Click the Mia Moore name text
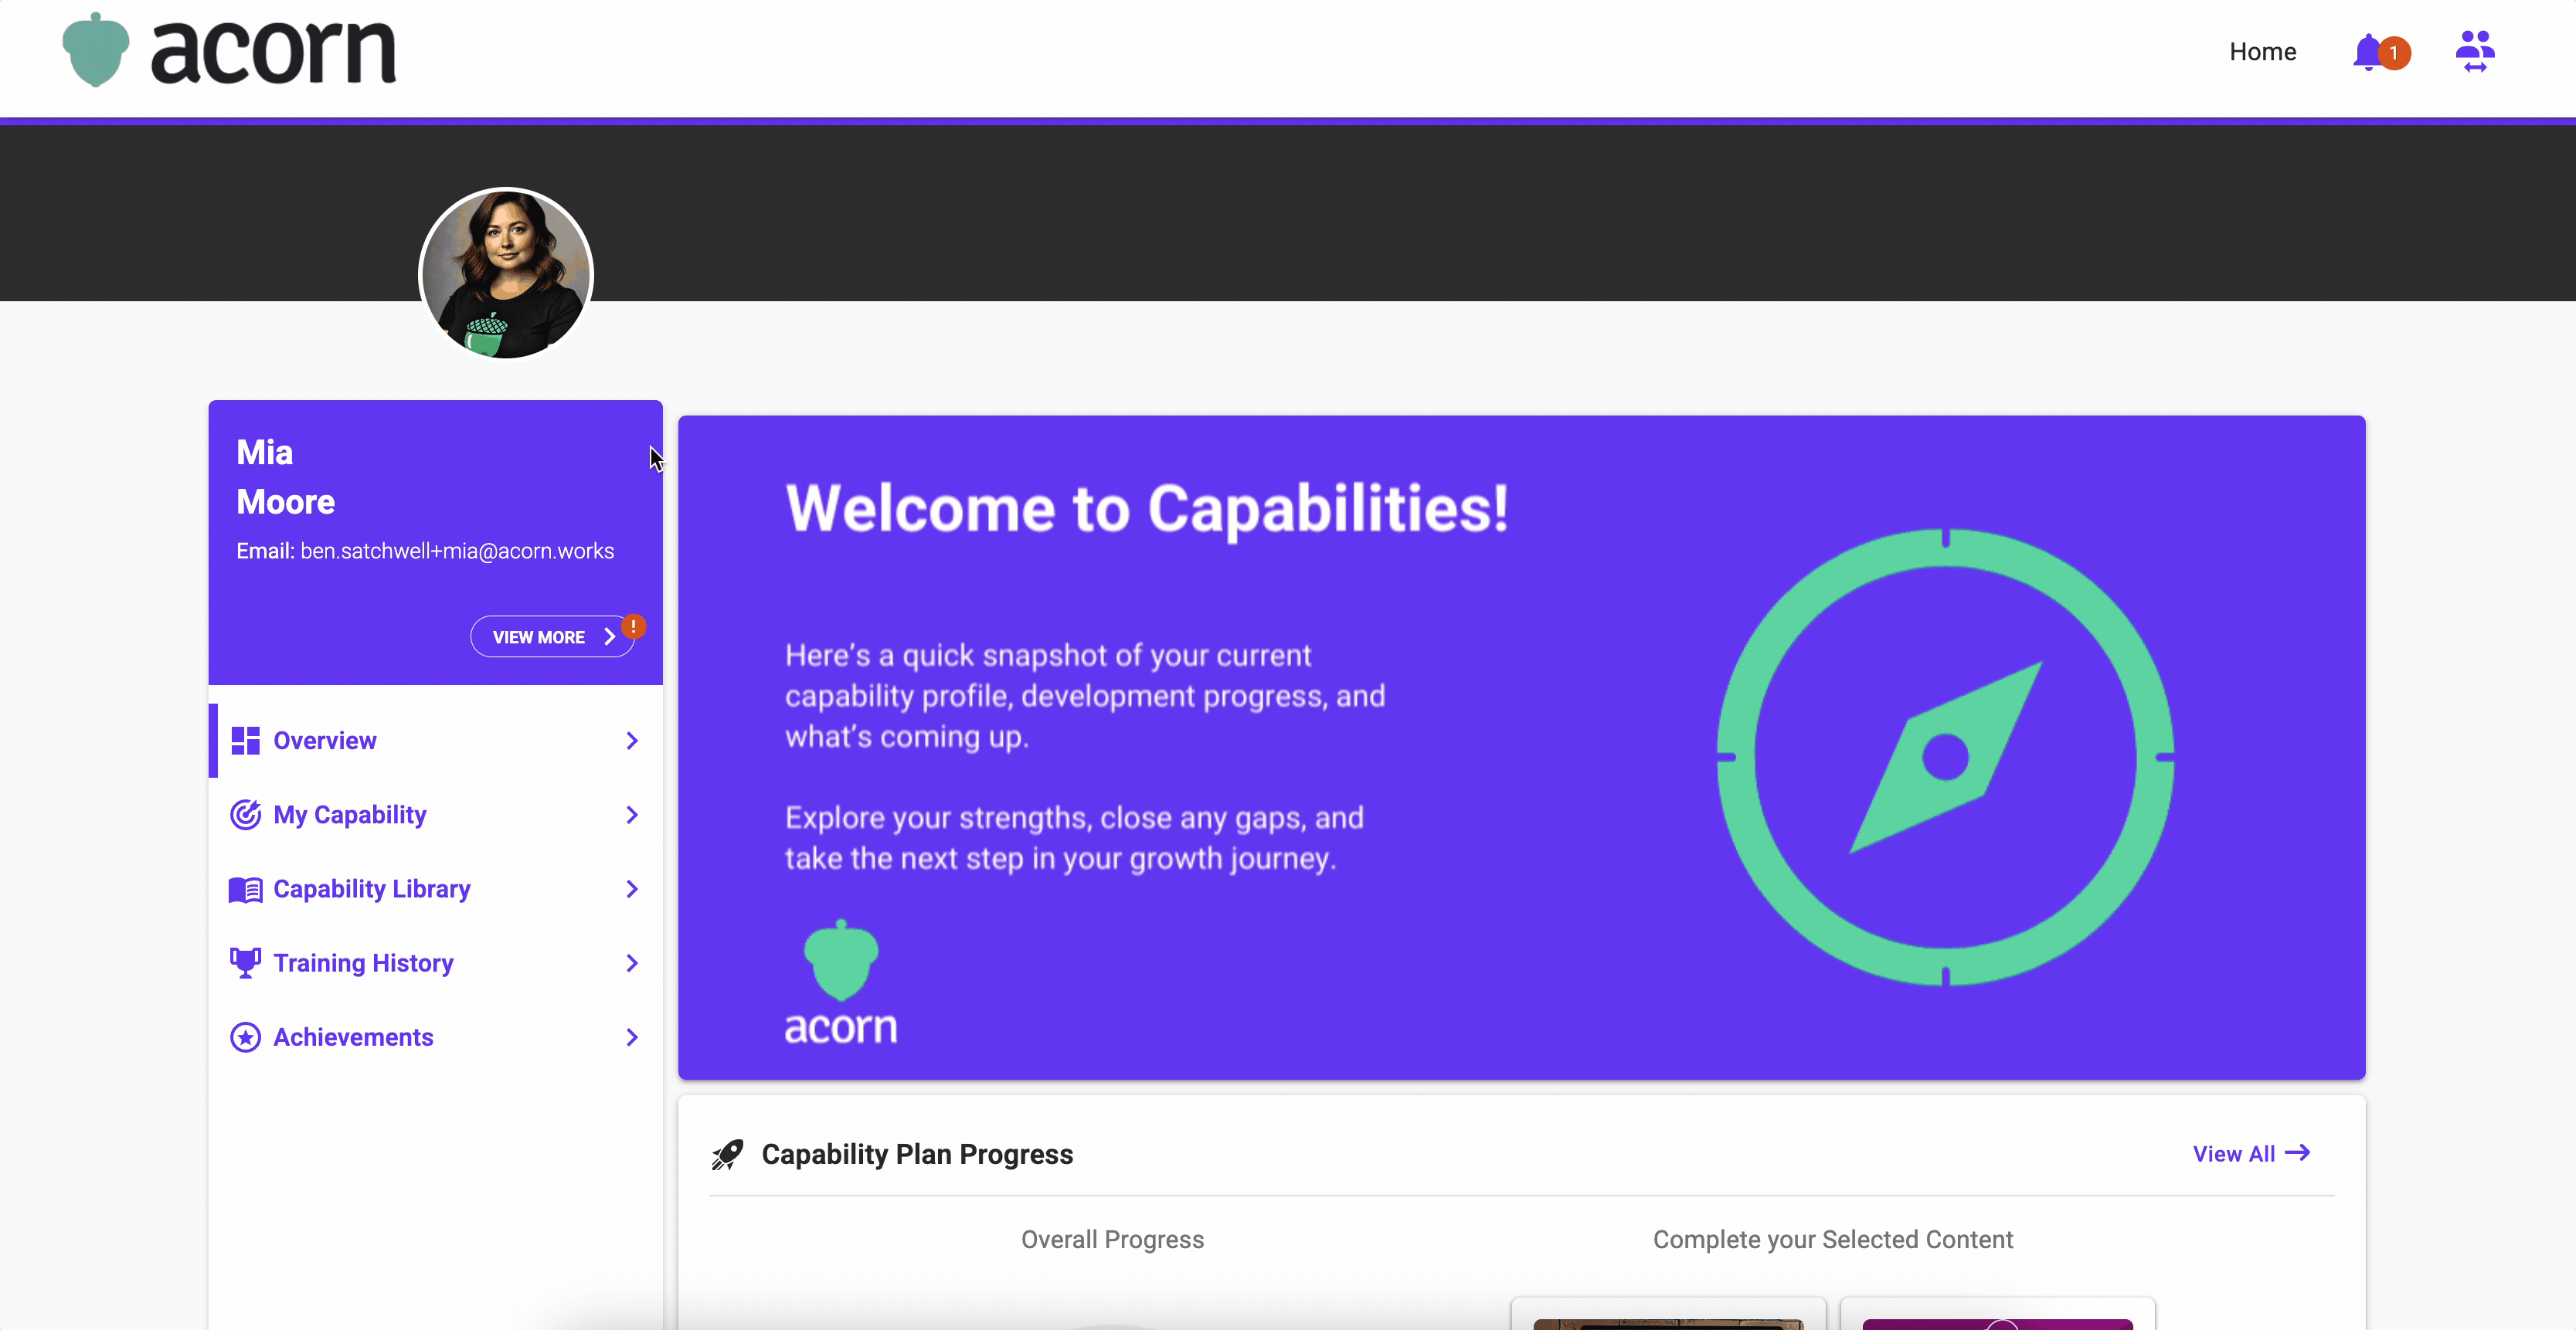 [285, 476]
